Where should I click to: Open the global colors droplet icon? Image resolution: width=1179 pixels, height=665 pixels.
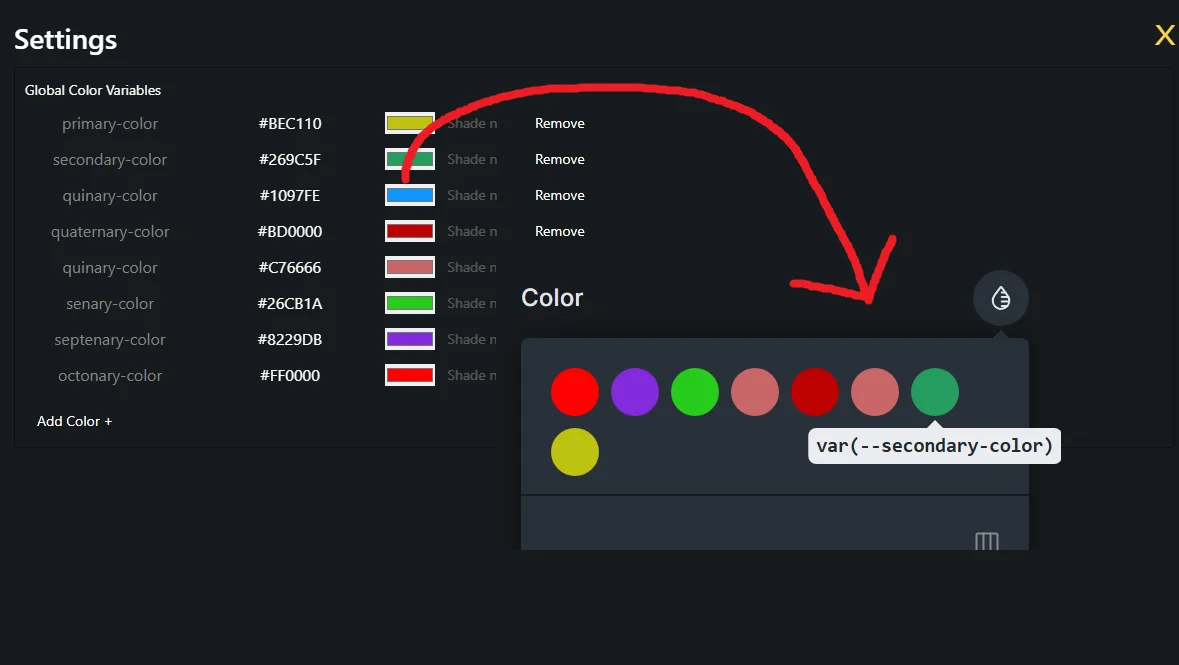point(1000,298)
